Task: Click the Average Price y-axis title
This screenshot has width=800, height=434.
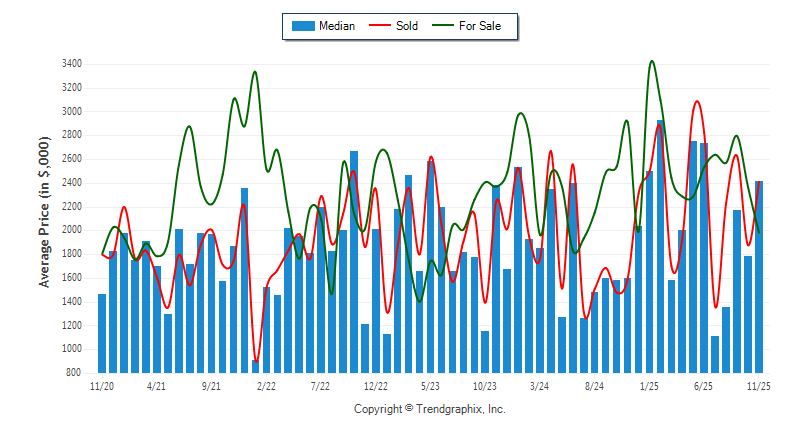Action: point(45,217)
